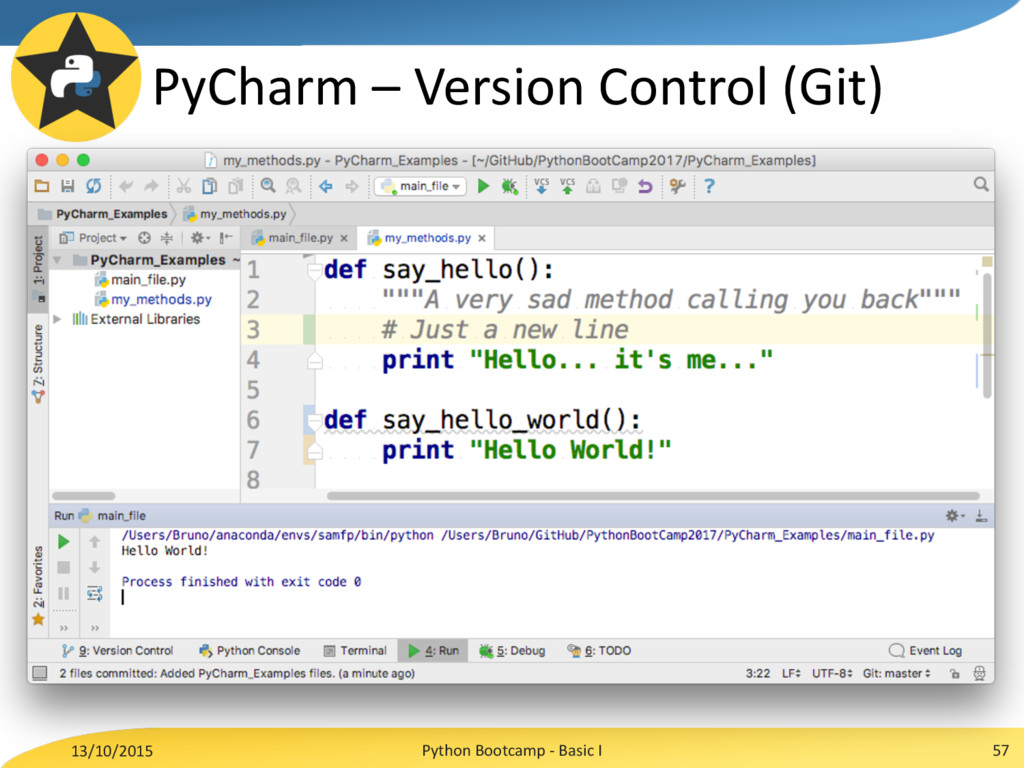Open the Terminal tool window
Screen dimensions: 1024x768
(x=355, y=650)
